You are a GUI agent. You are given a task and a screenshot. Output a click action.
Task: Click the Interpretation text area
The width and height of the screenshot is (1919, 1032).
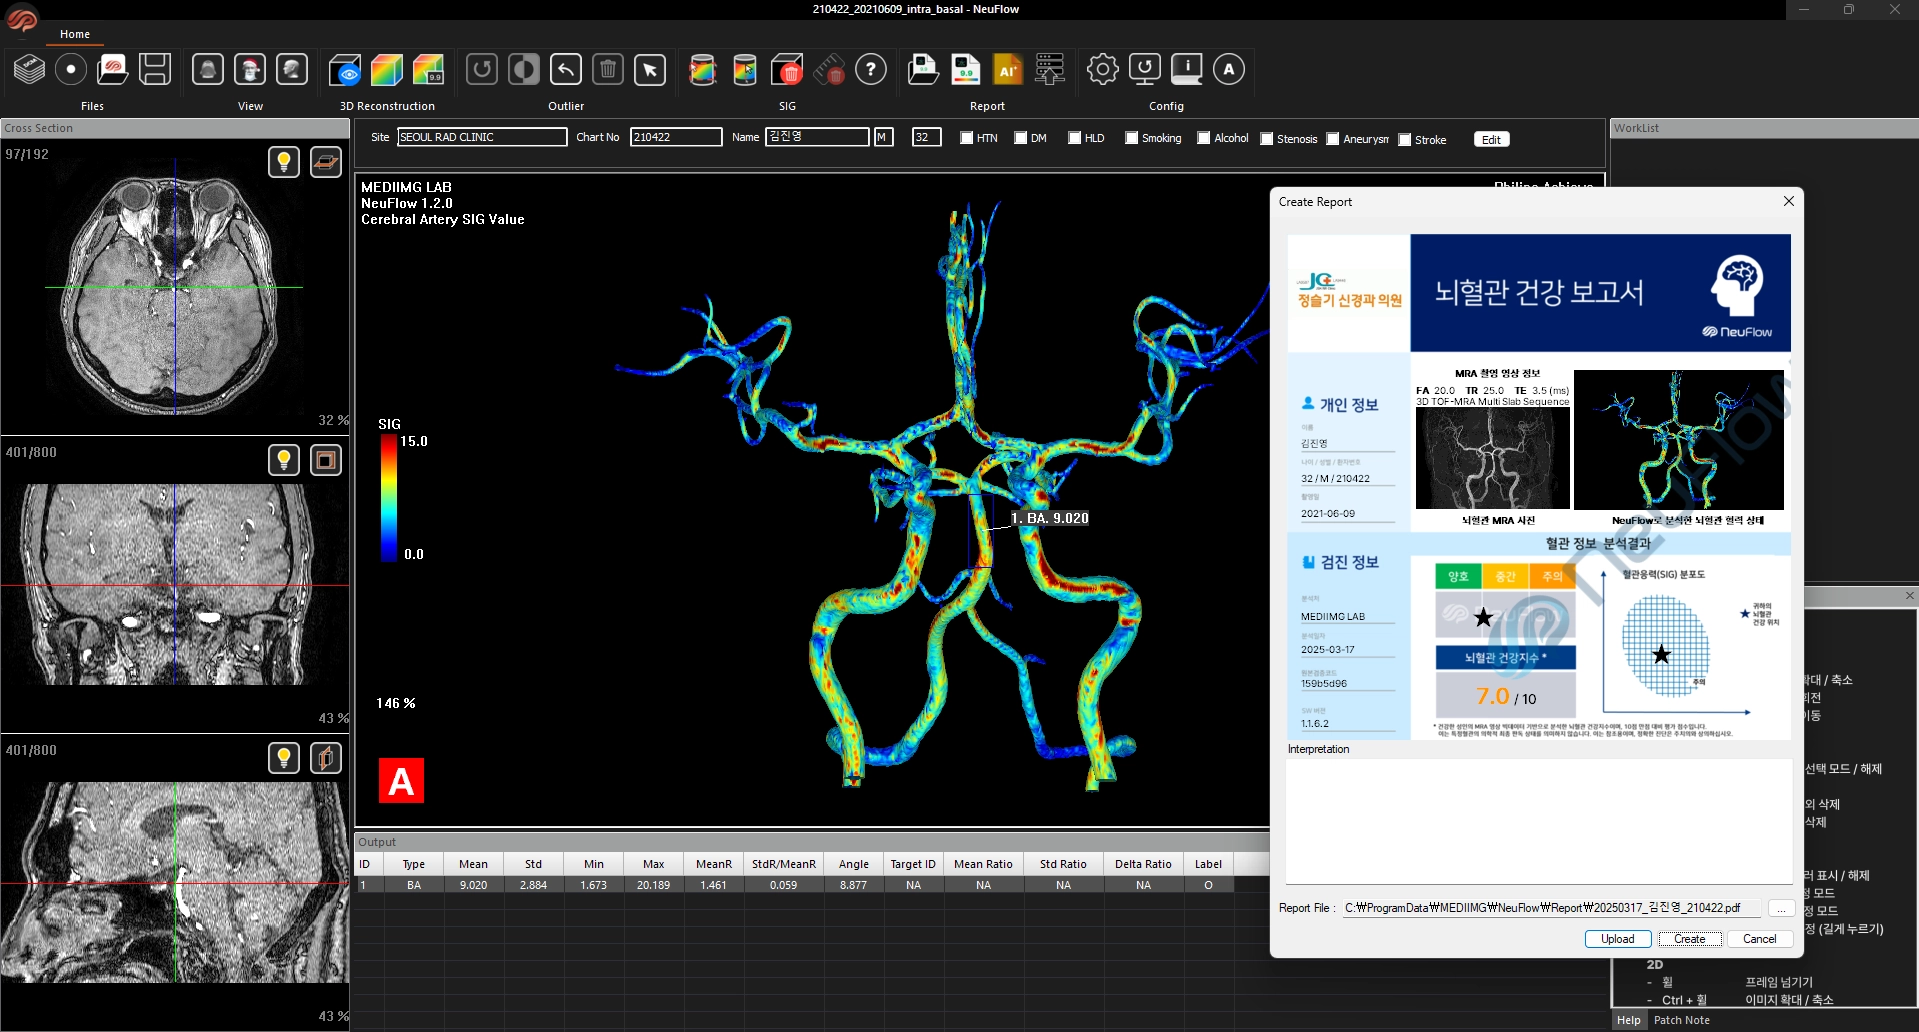1538,820
